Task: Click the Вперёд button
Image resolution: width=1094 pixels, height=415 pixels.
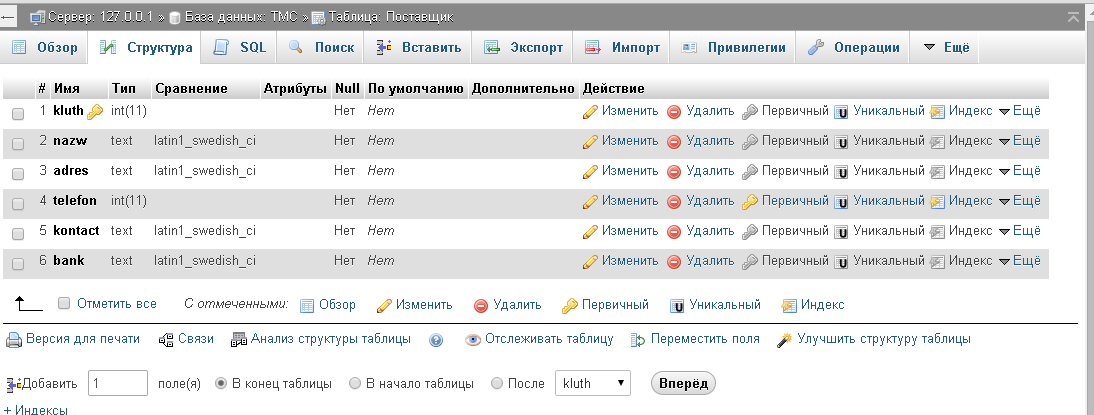Action: click(683, 383)
